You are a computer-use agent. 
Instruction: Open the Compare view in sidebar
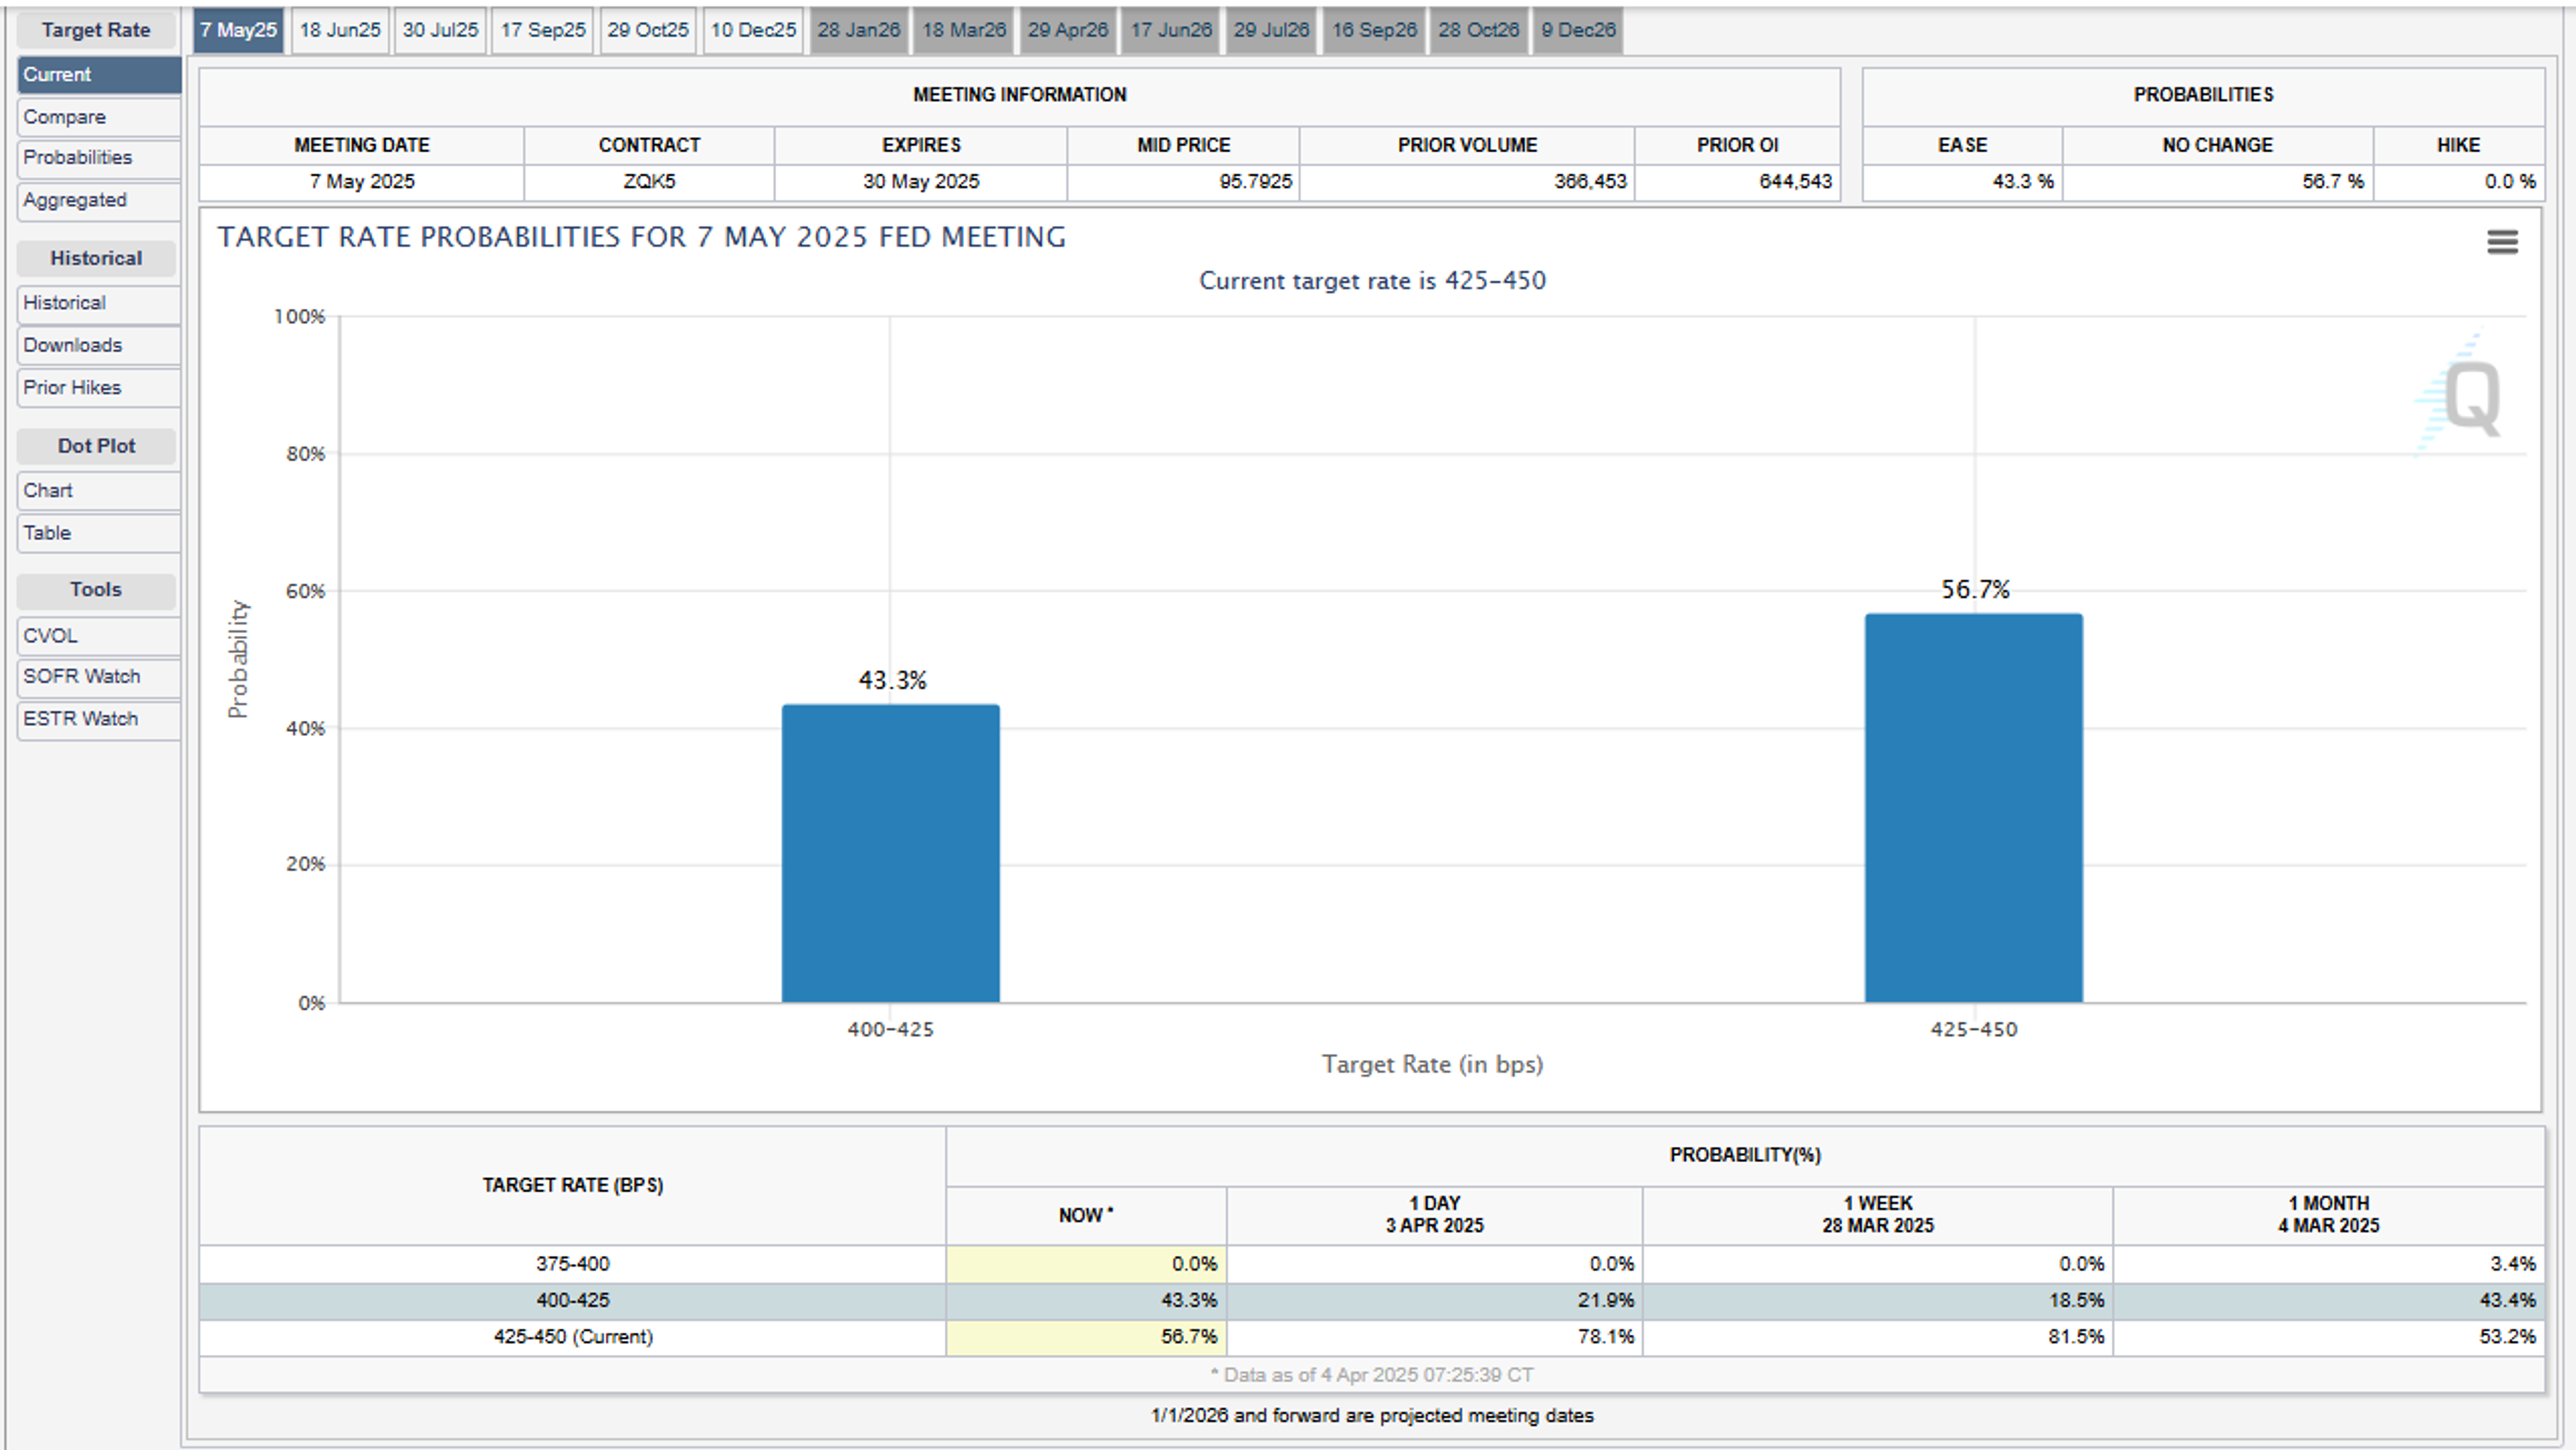(98, 117)
